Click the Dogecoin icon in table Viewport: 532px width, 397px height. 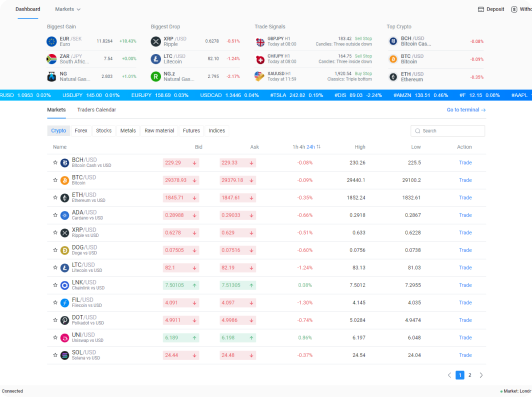[64, 250]
